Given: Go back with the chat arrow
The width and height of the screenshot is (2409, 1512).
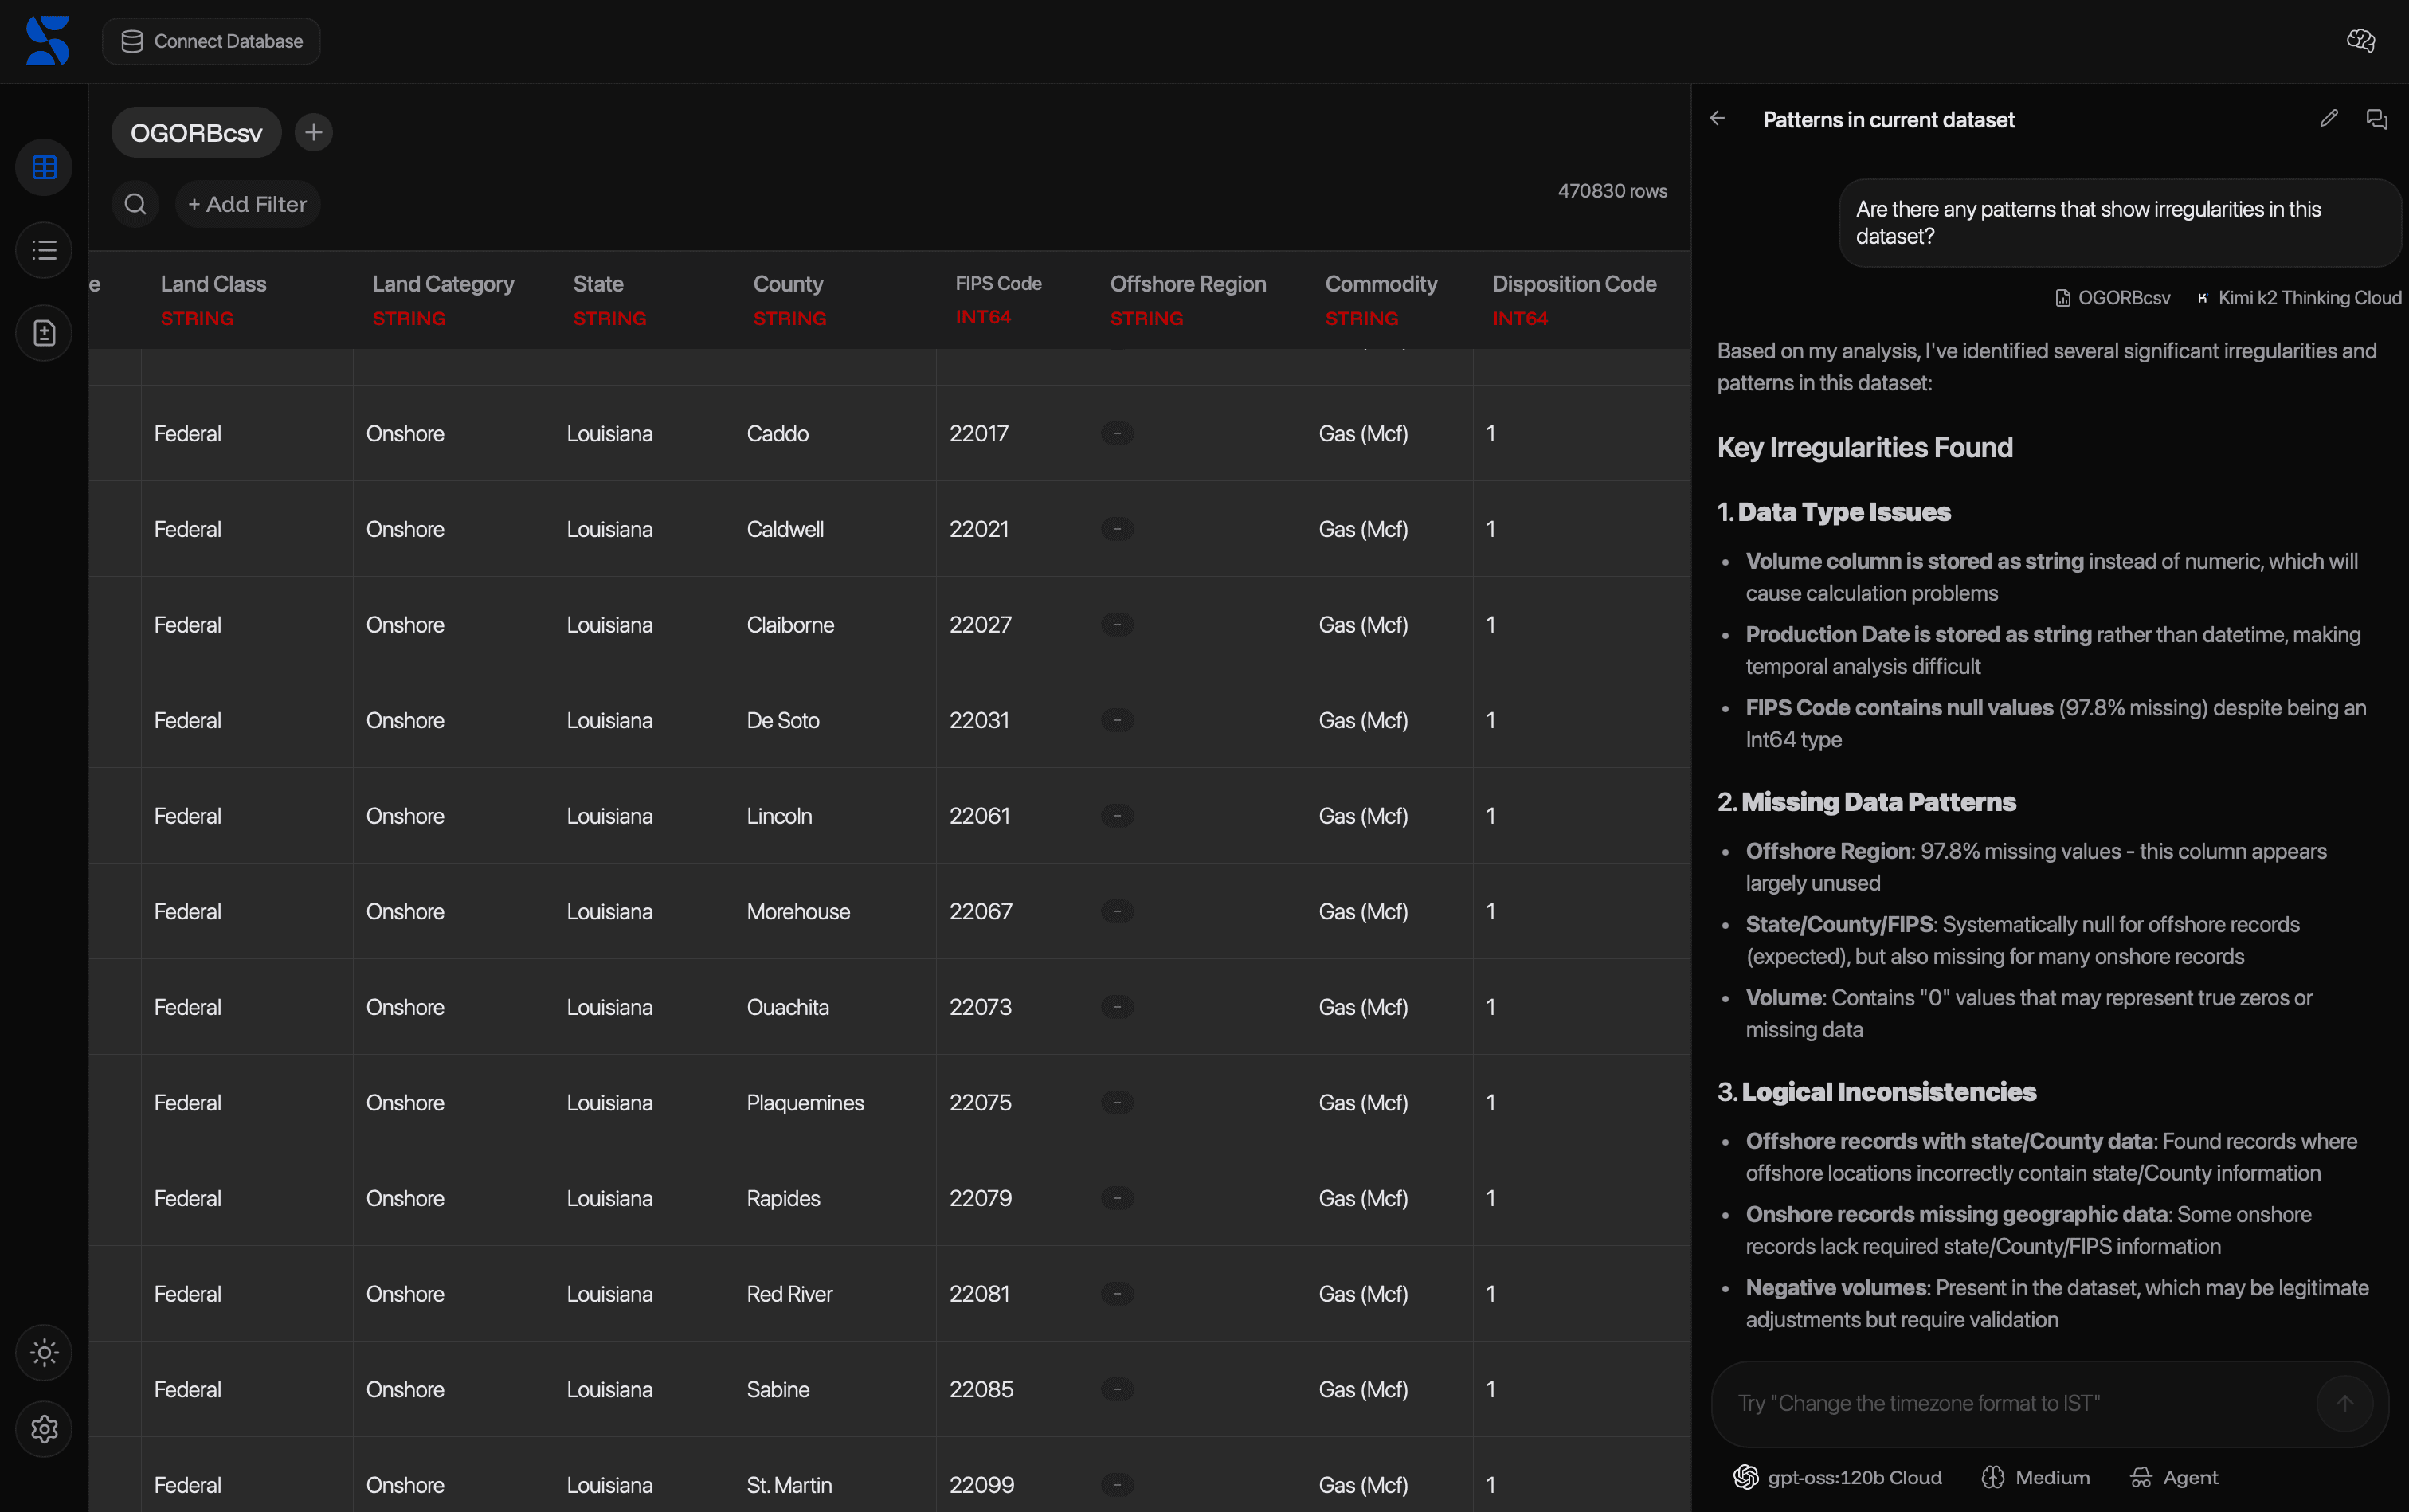Looking at the screenshot, I should (x=1717, y=119).
